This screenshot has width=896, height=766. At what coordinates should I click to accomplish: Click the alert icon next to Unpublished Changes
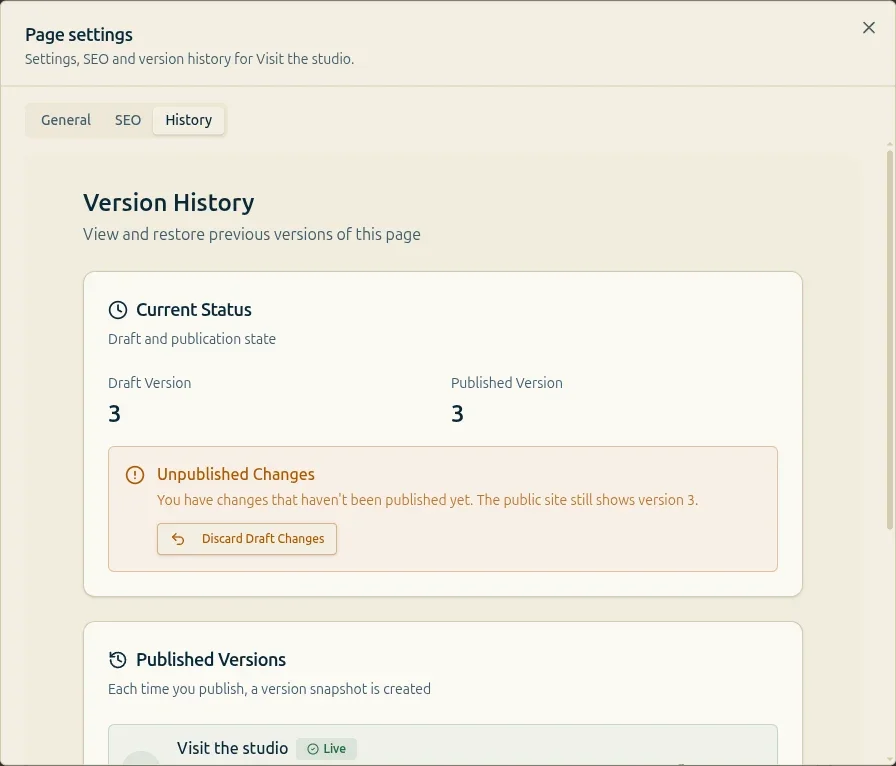[x=135, y=475]
